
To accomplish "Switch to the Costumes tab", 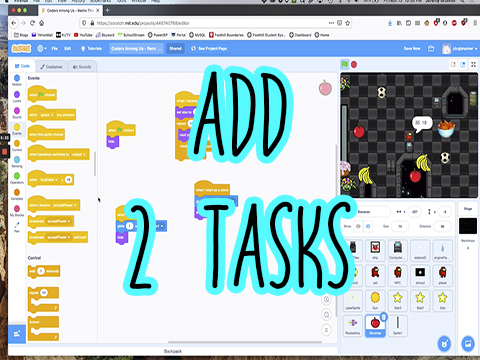I will (x=51, y=67).
